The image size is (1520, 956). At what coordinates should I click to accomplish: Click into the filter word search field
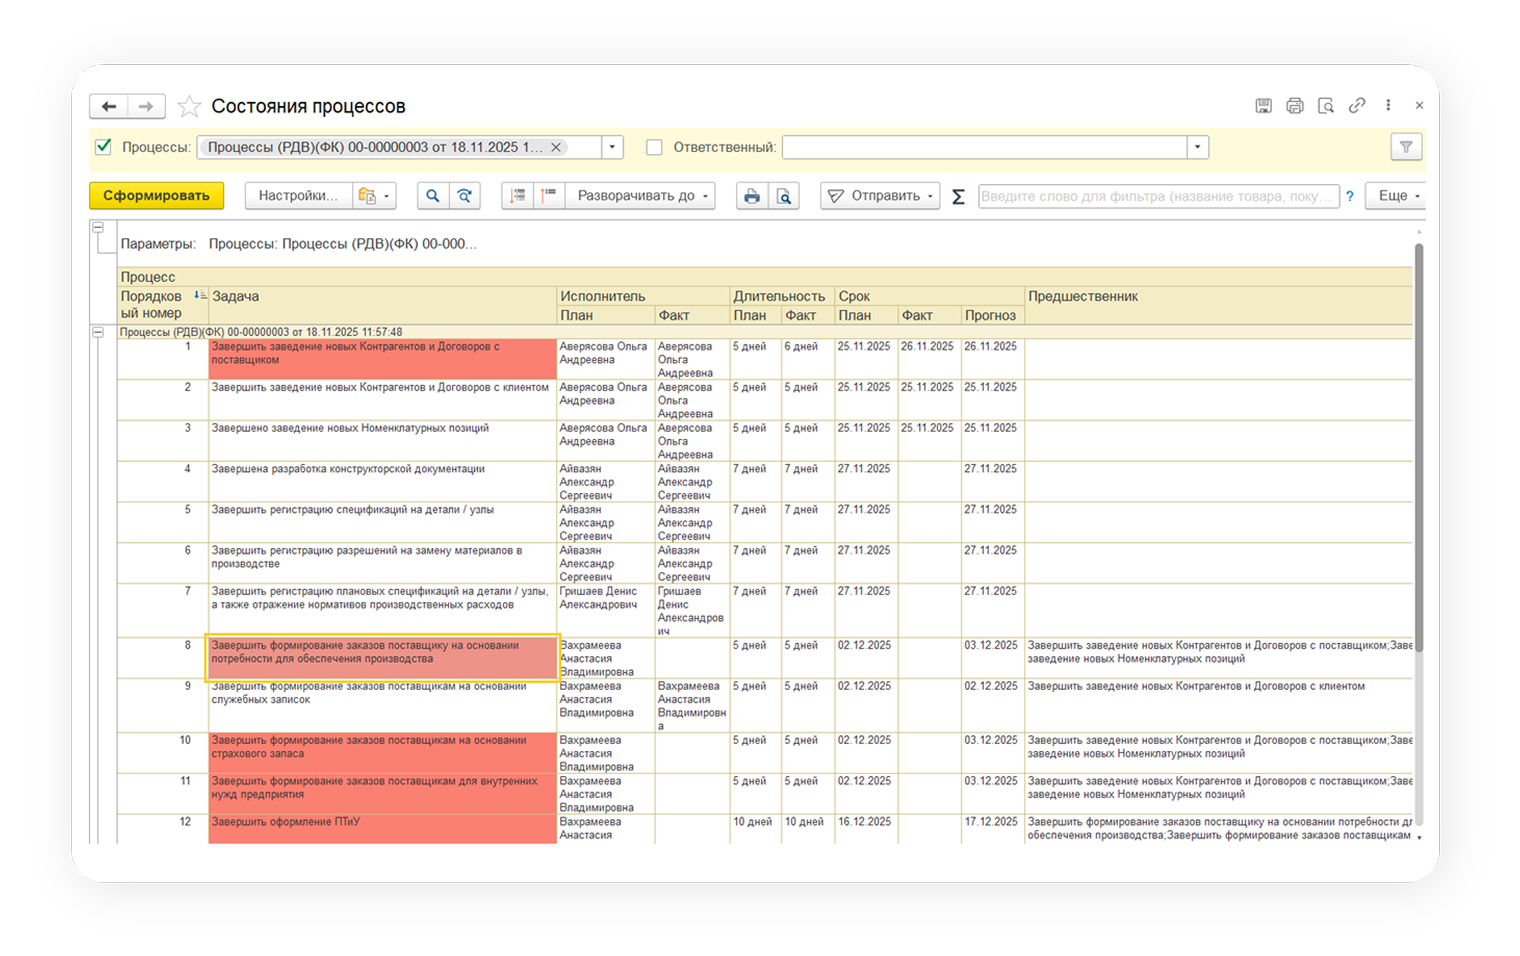click(1157, 196)
